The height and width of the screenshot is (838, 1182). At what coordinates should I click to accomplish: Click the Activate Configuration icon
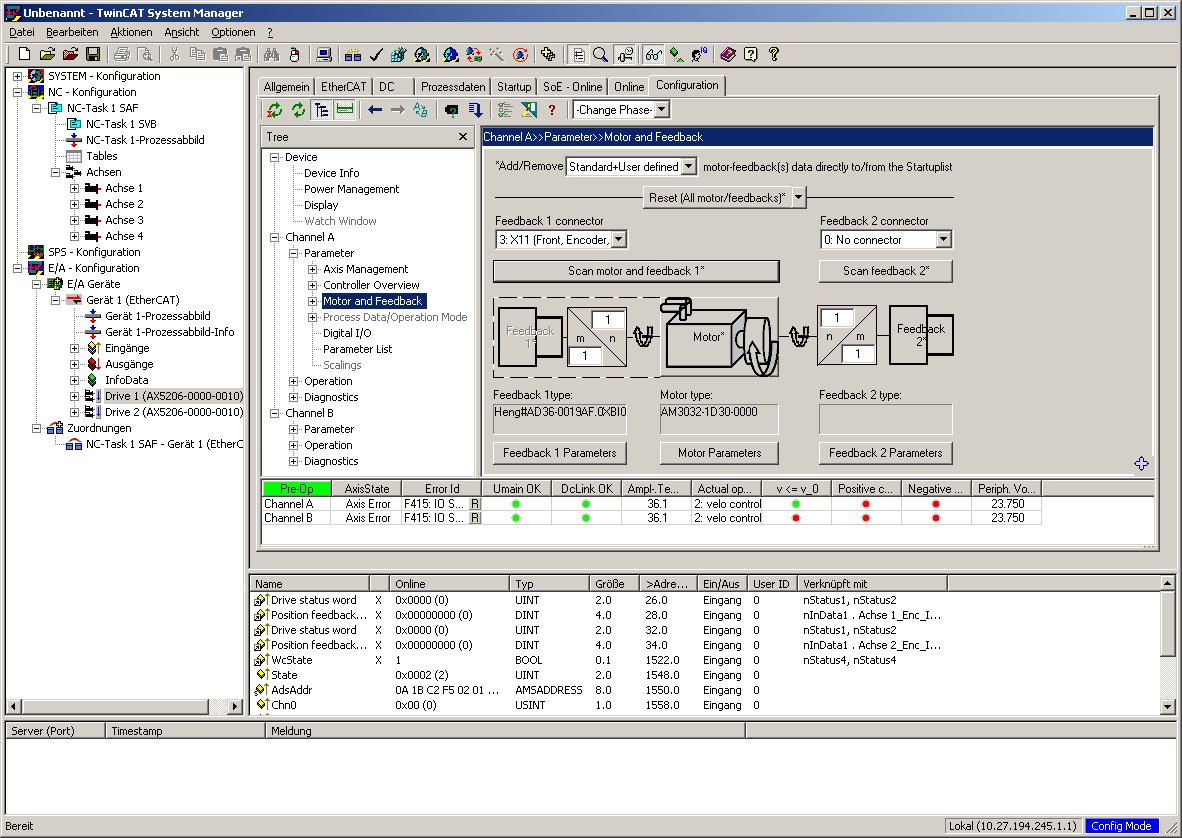coord(399,54)
